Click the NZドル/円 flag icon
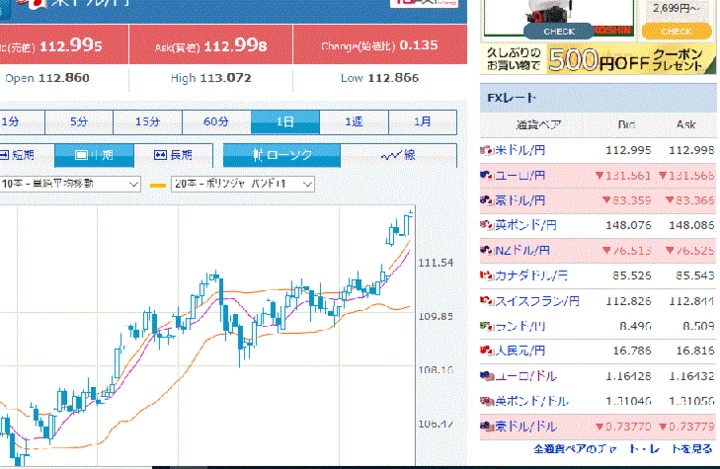The width and height of the screenshot is (720, 469). pyautogui.click(x=487, y=250)
